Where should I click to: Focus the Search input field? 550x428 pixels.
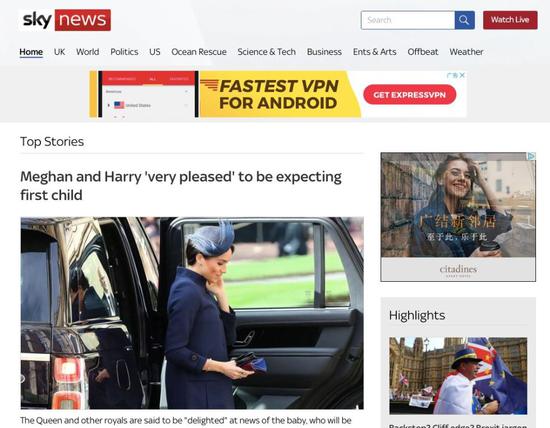coord(408,20)
